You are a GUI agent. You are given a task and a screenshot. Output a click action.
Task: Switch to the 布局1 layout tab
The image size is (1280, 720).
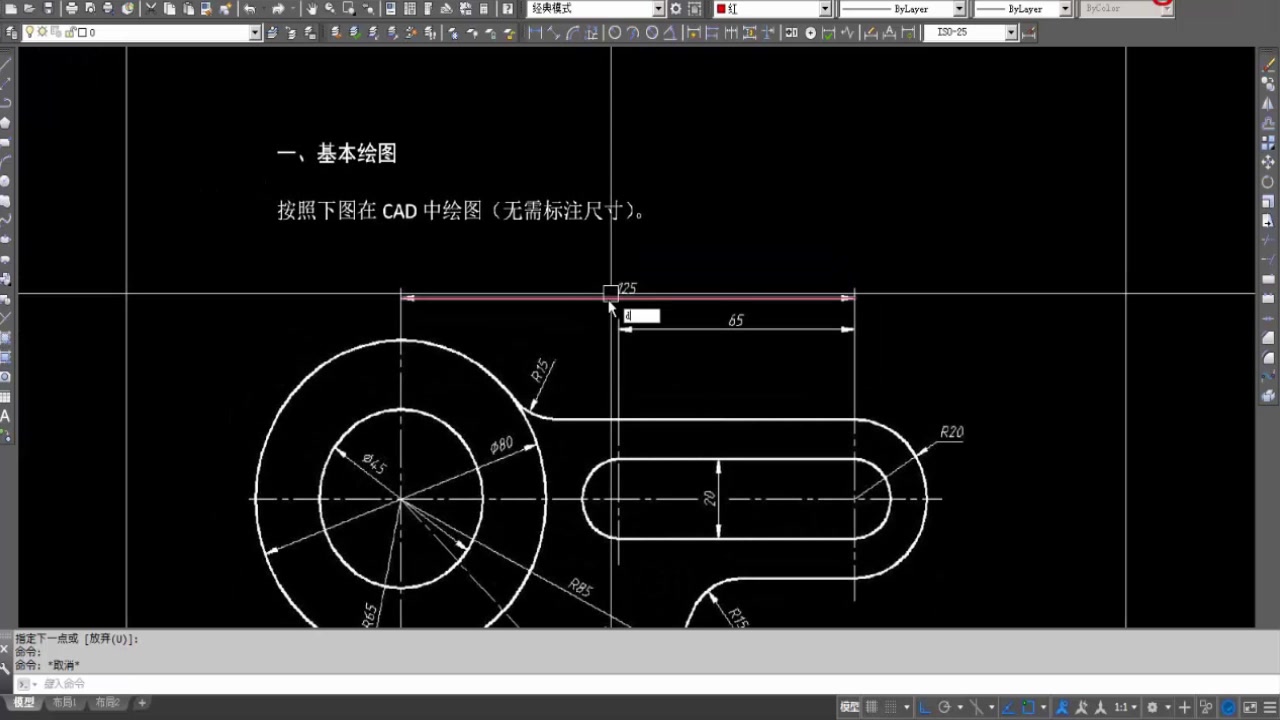[64, 702]
